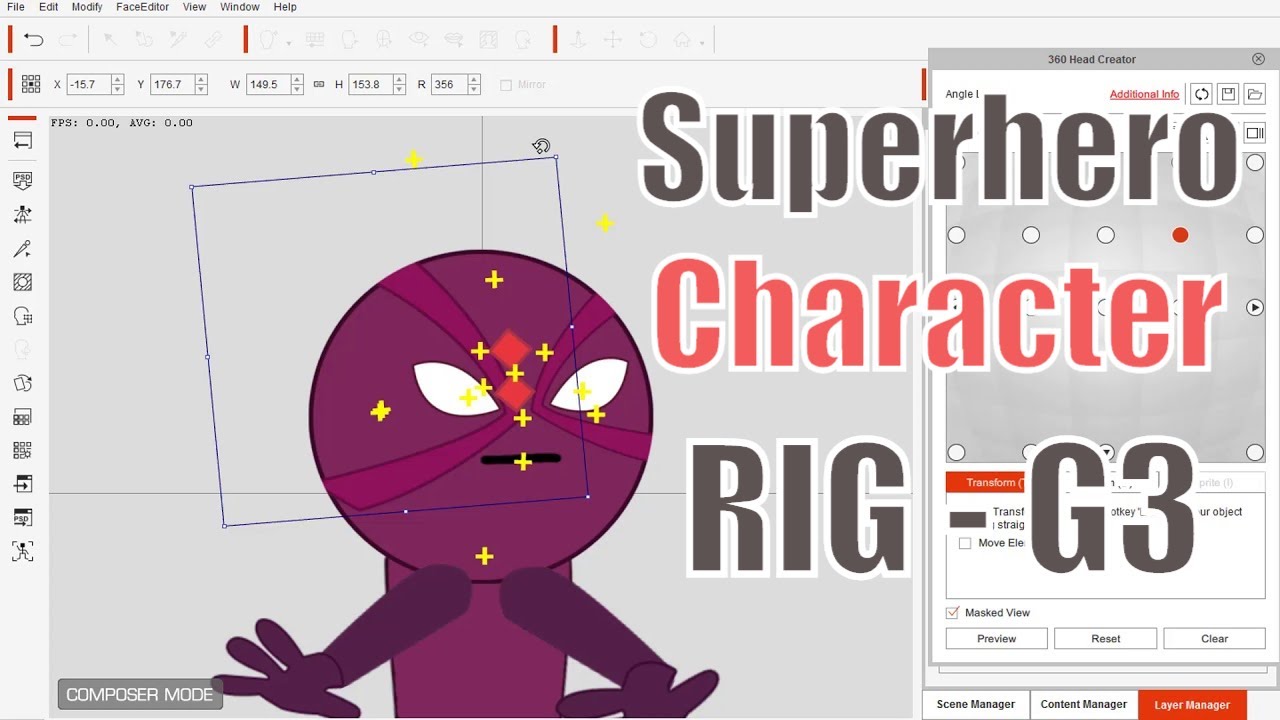Click the Redo arrow icon

68,40
